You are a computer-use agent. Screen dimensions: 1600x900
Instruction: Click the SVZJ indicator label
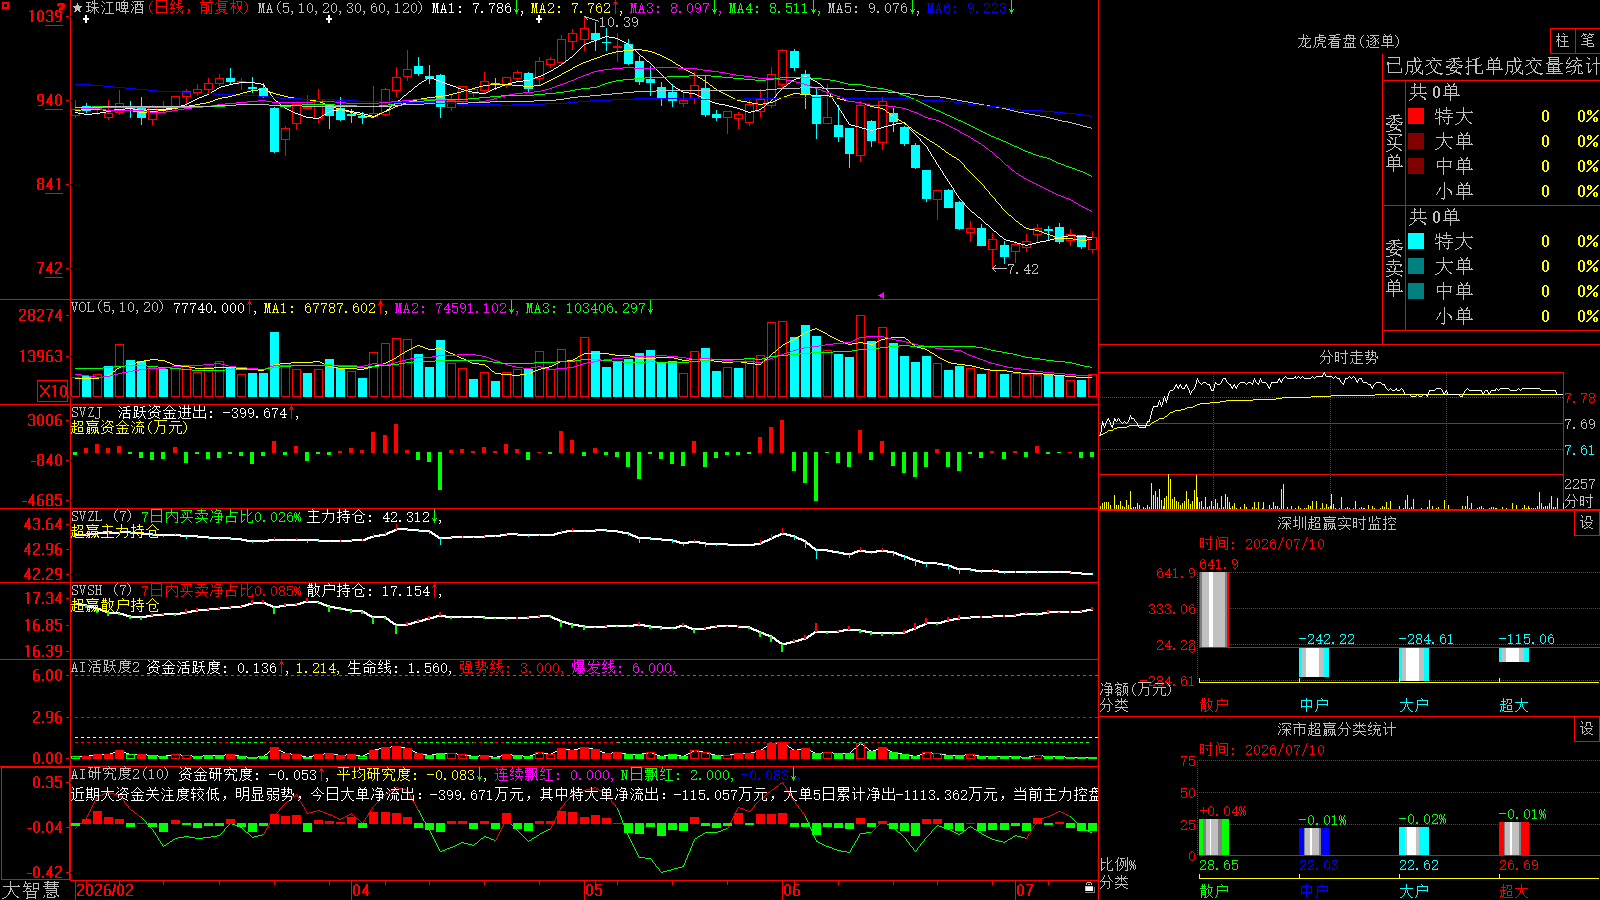87,412
